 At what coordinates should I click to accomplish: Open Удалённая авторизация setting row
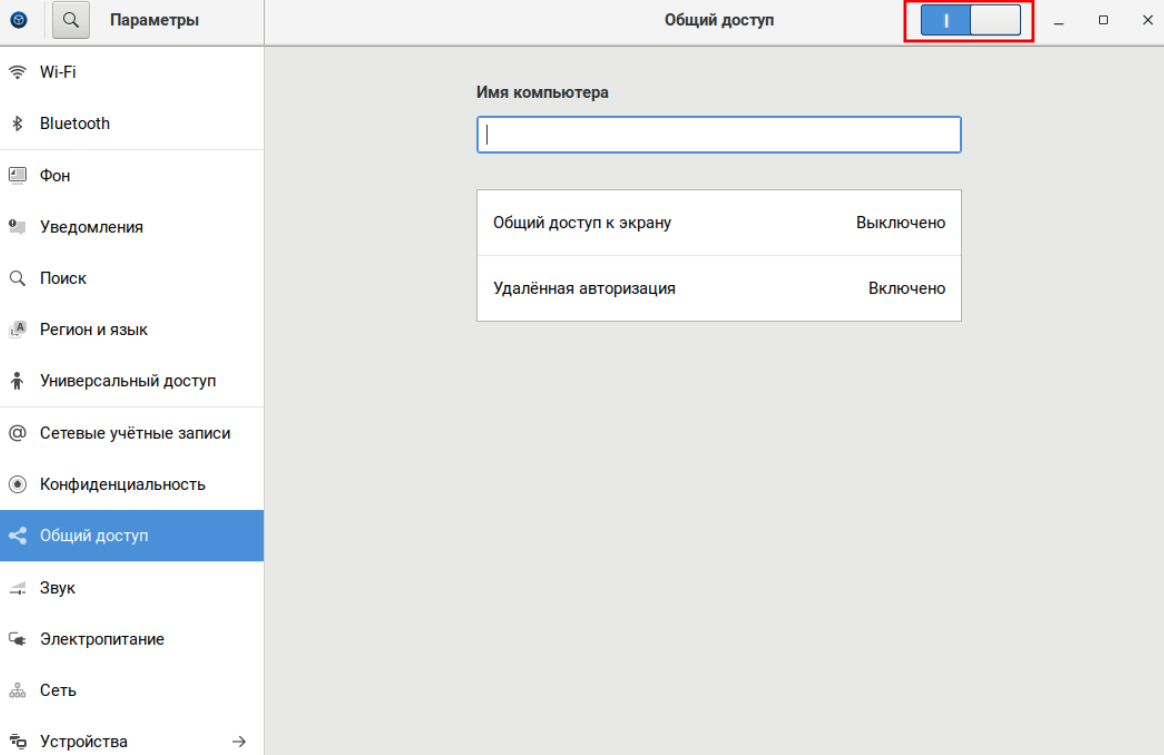pos(718,289)
